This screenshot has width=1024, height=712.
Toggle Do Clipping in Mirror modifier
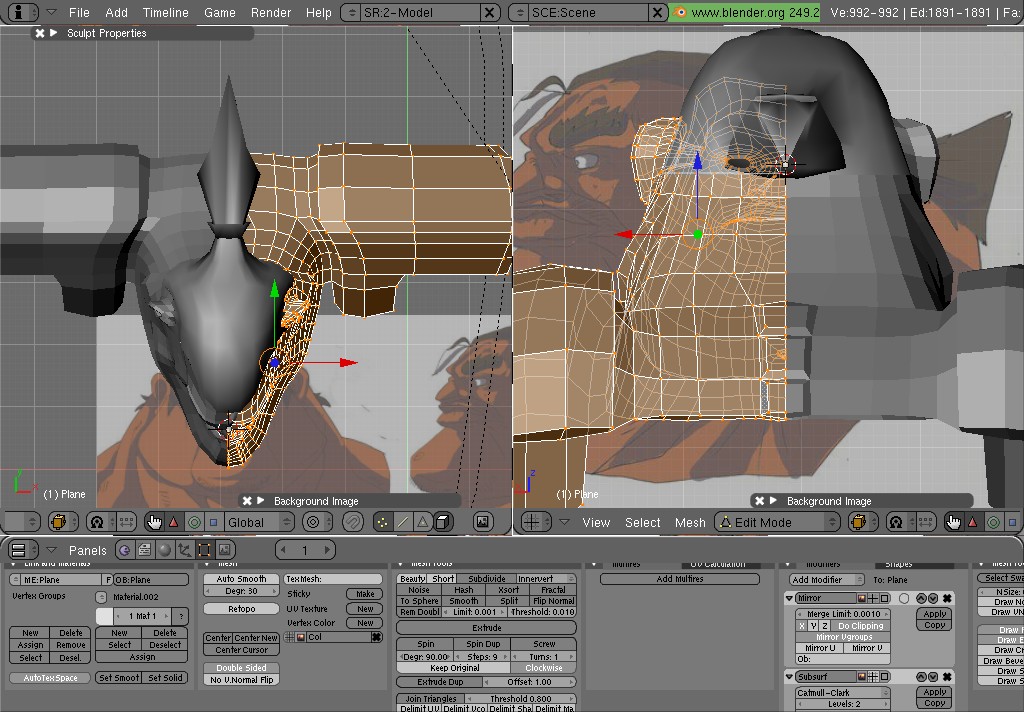click(860, 626)
